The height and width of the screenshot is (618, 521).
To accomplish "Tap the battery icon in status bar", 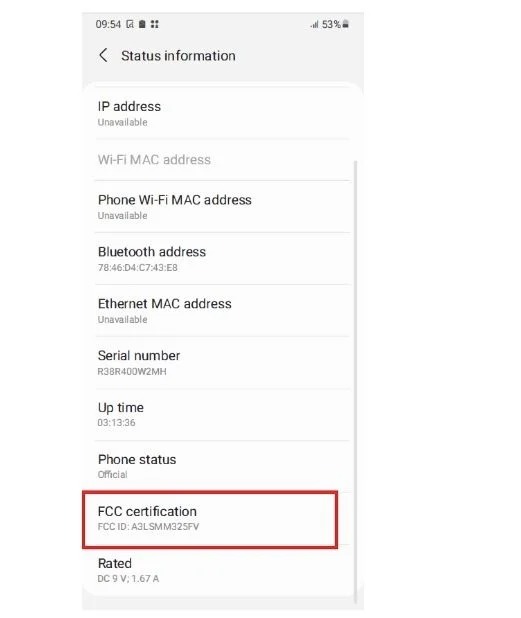I will pos(346,24).
